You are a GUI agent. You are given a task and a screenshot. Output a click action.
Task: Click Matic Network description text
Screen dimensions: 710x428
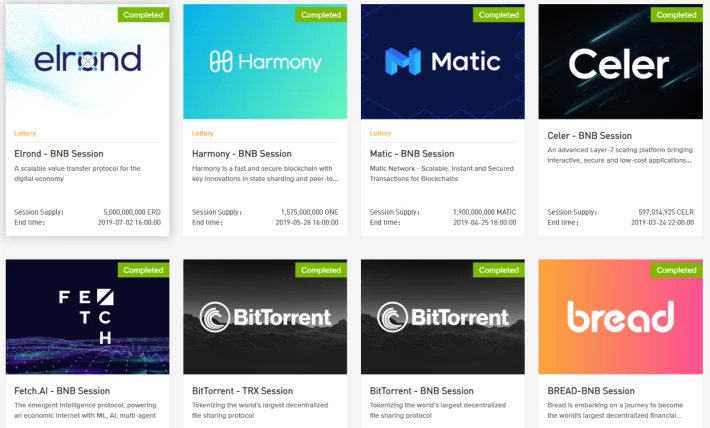pos(441,173)
